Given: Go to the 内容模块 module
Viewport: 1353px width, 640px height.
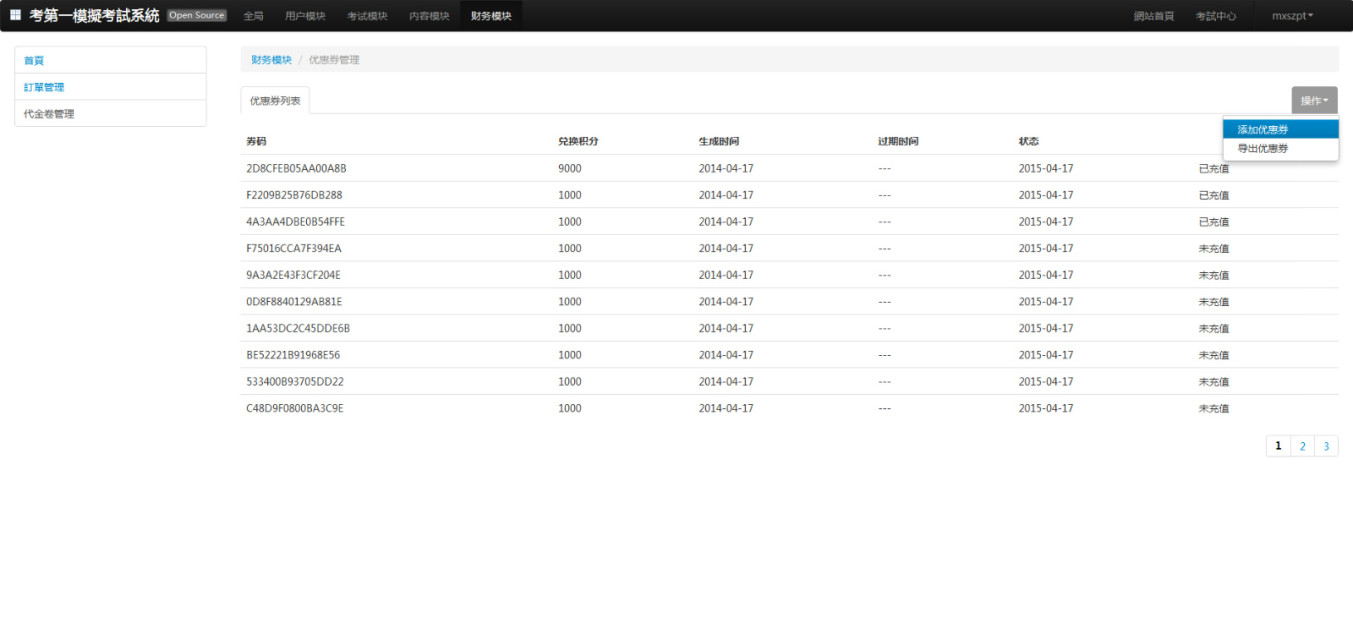Looking at the screenshot, I should coord(429,16).
